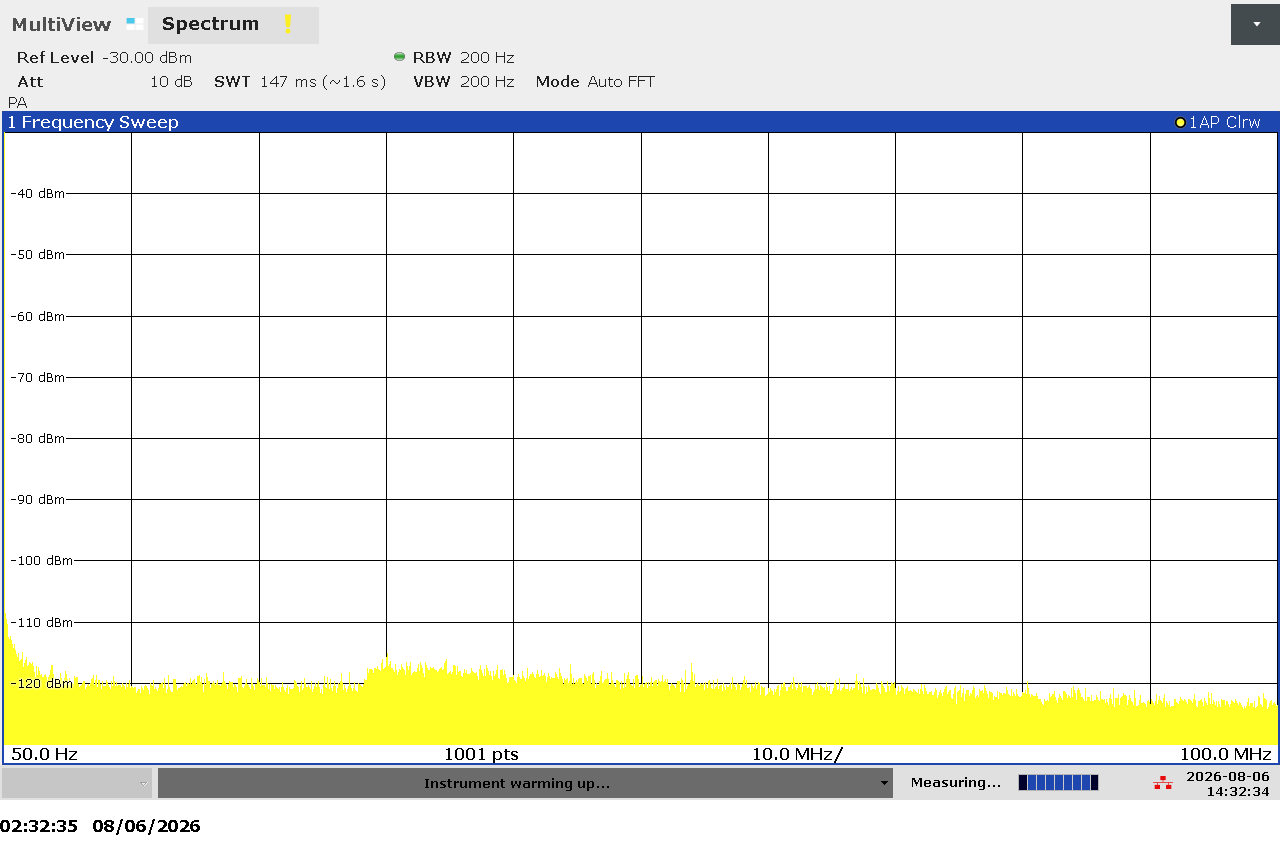Click the Instrument warming up... message text
Viewport: 1280px width, 850px height.
(x=516, y=783)
